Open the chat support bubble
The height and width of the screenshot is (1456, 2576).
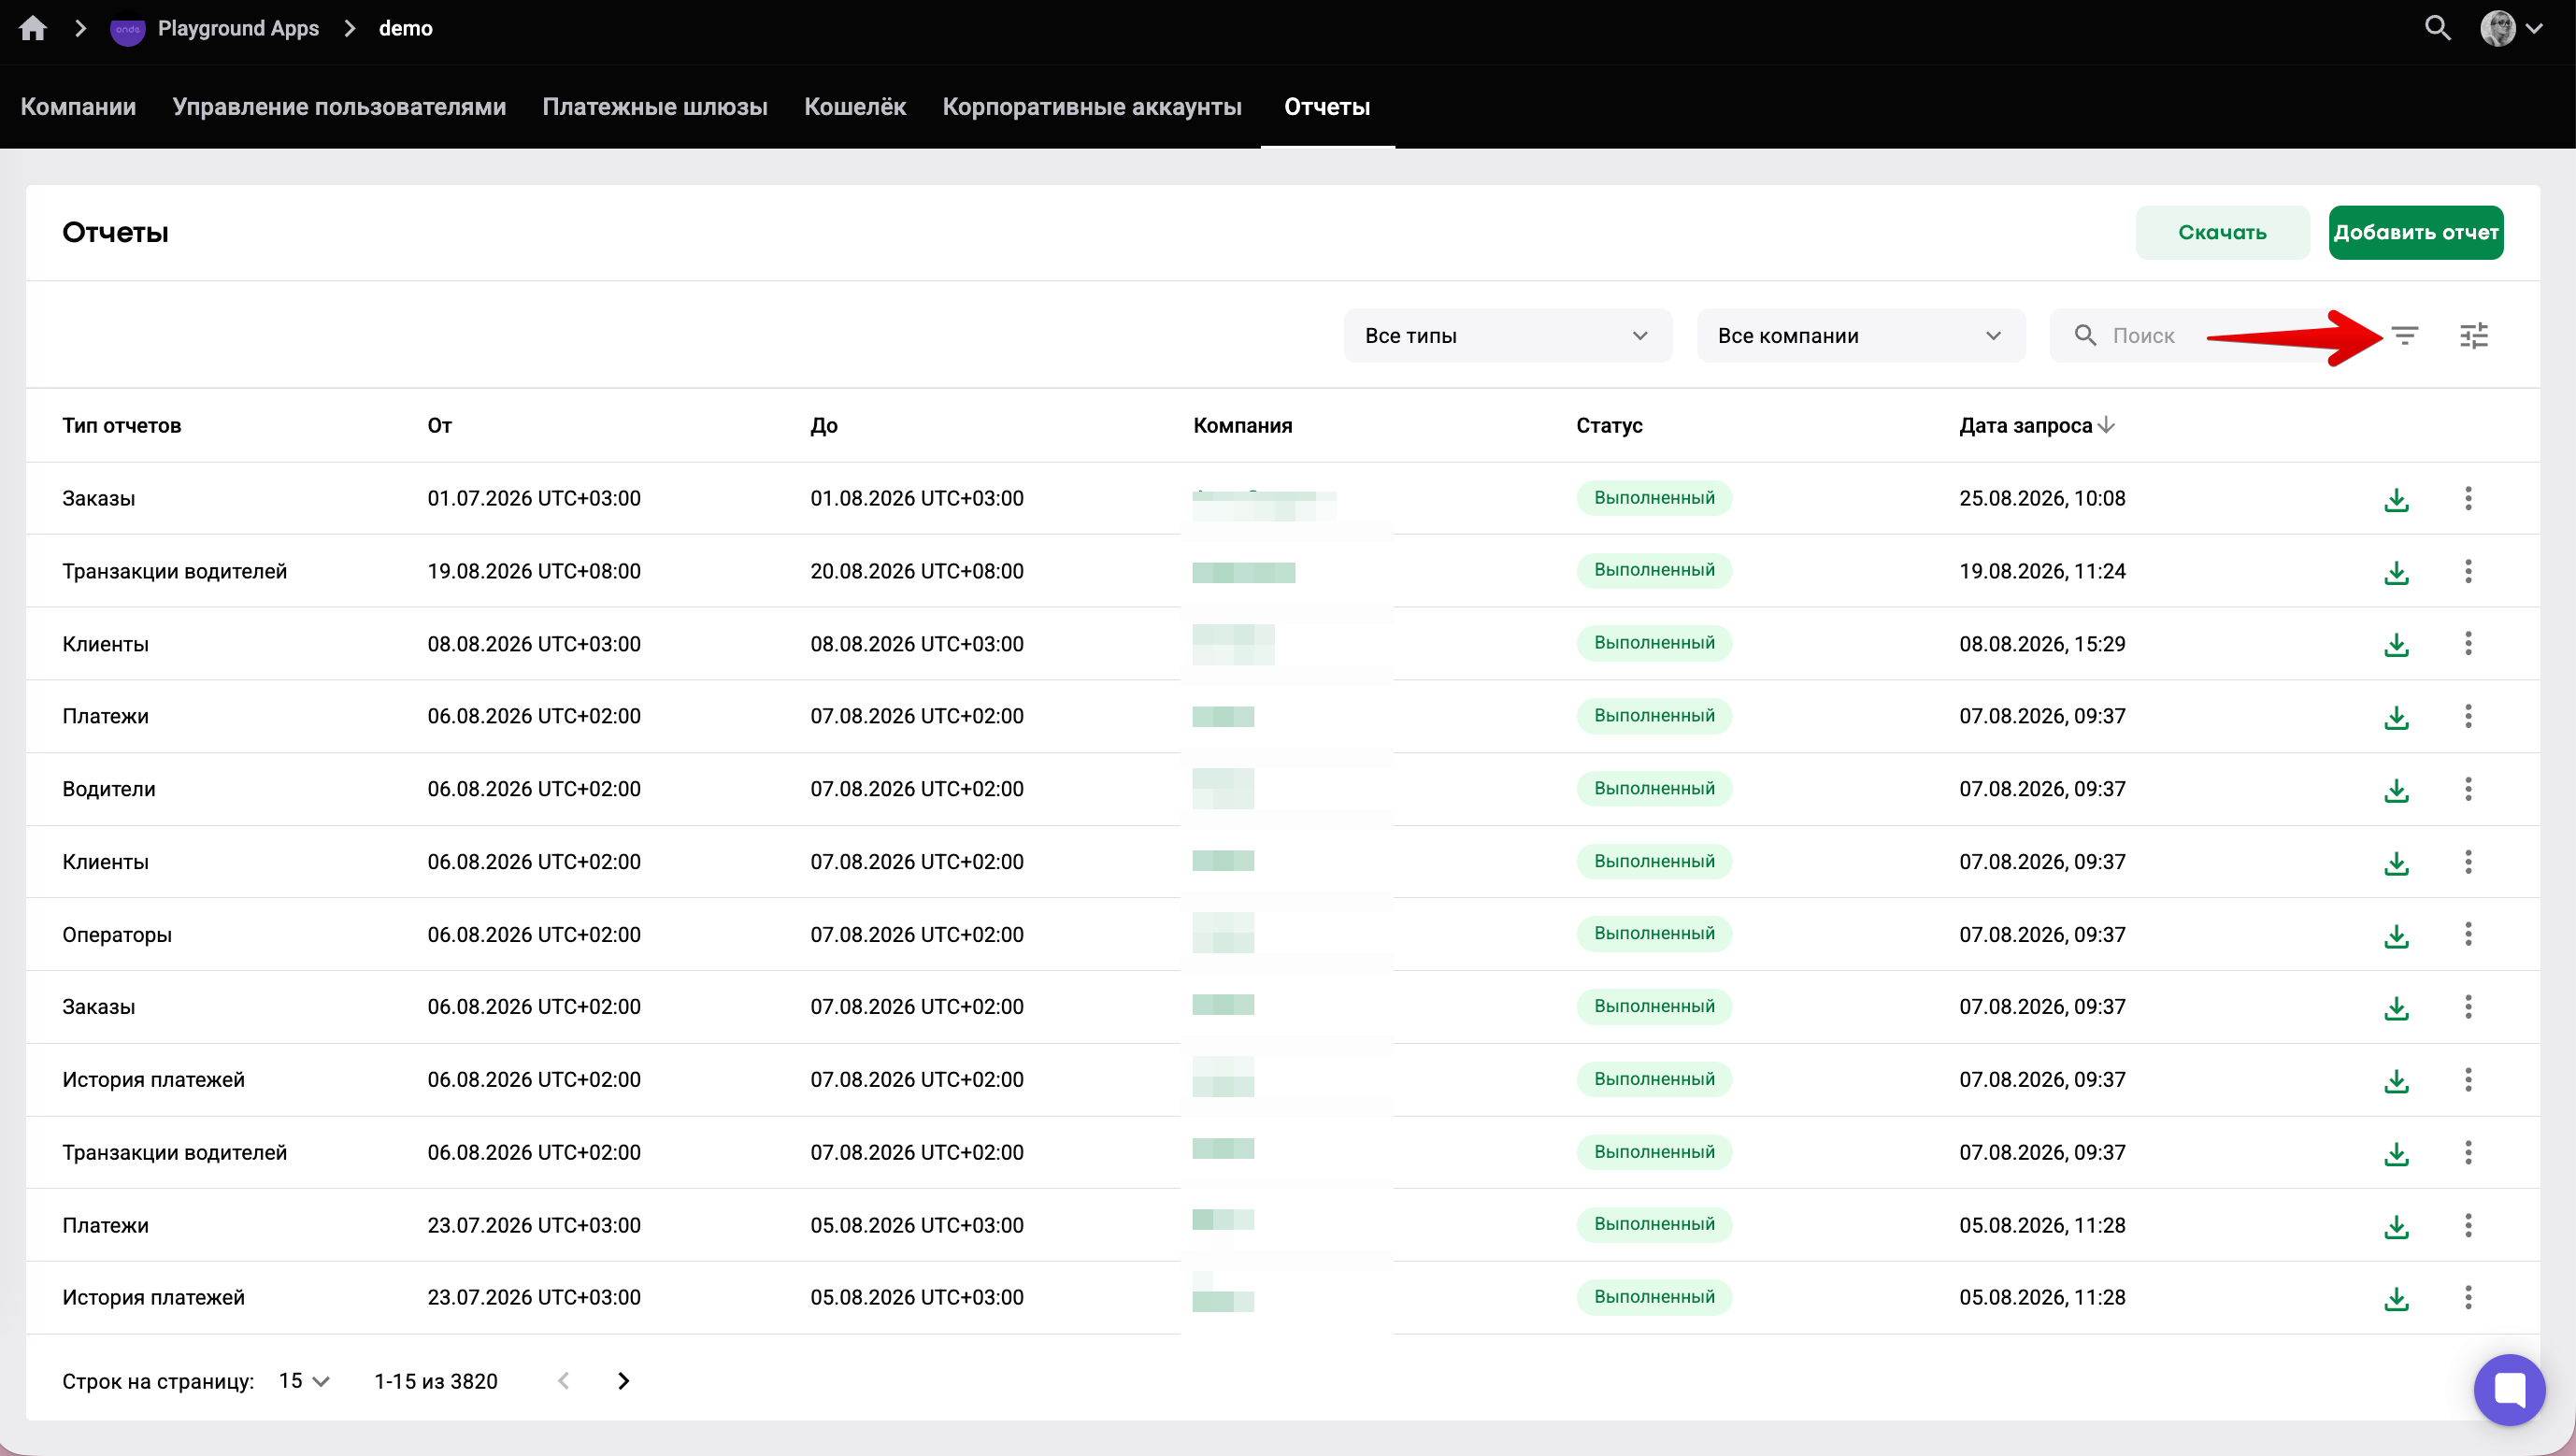coord(2509,1389)
